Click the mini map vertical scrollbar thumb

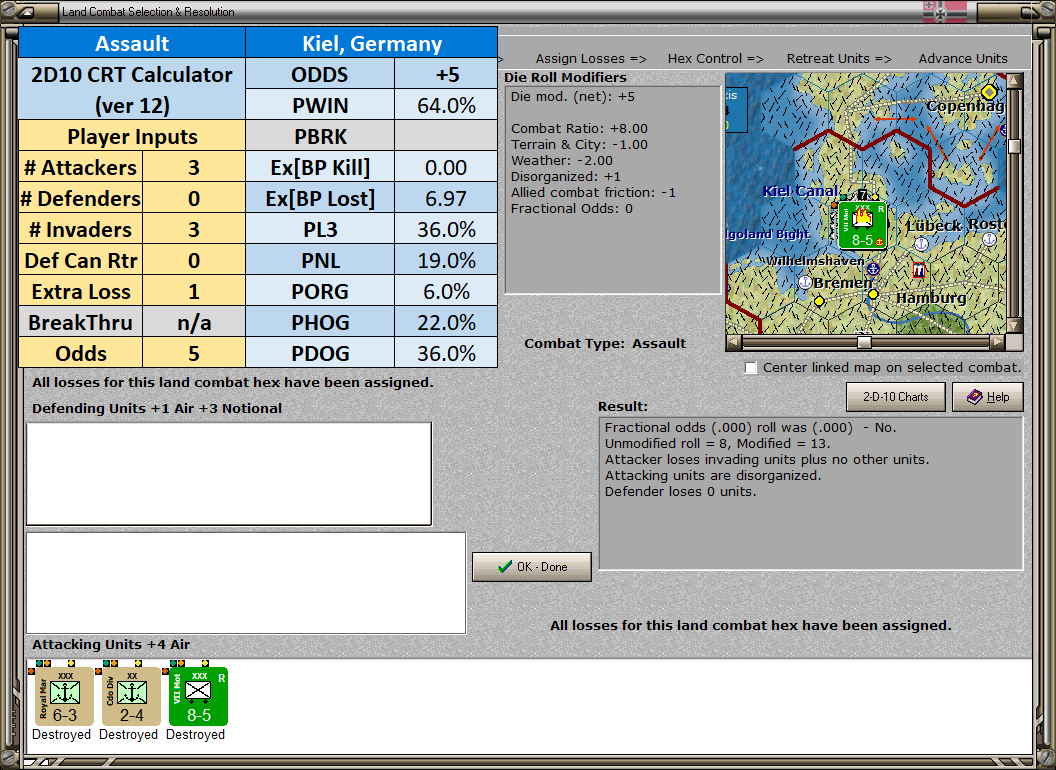point(1014,146)
